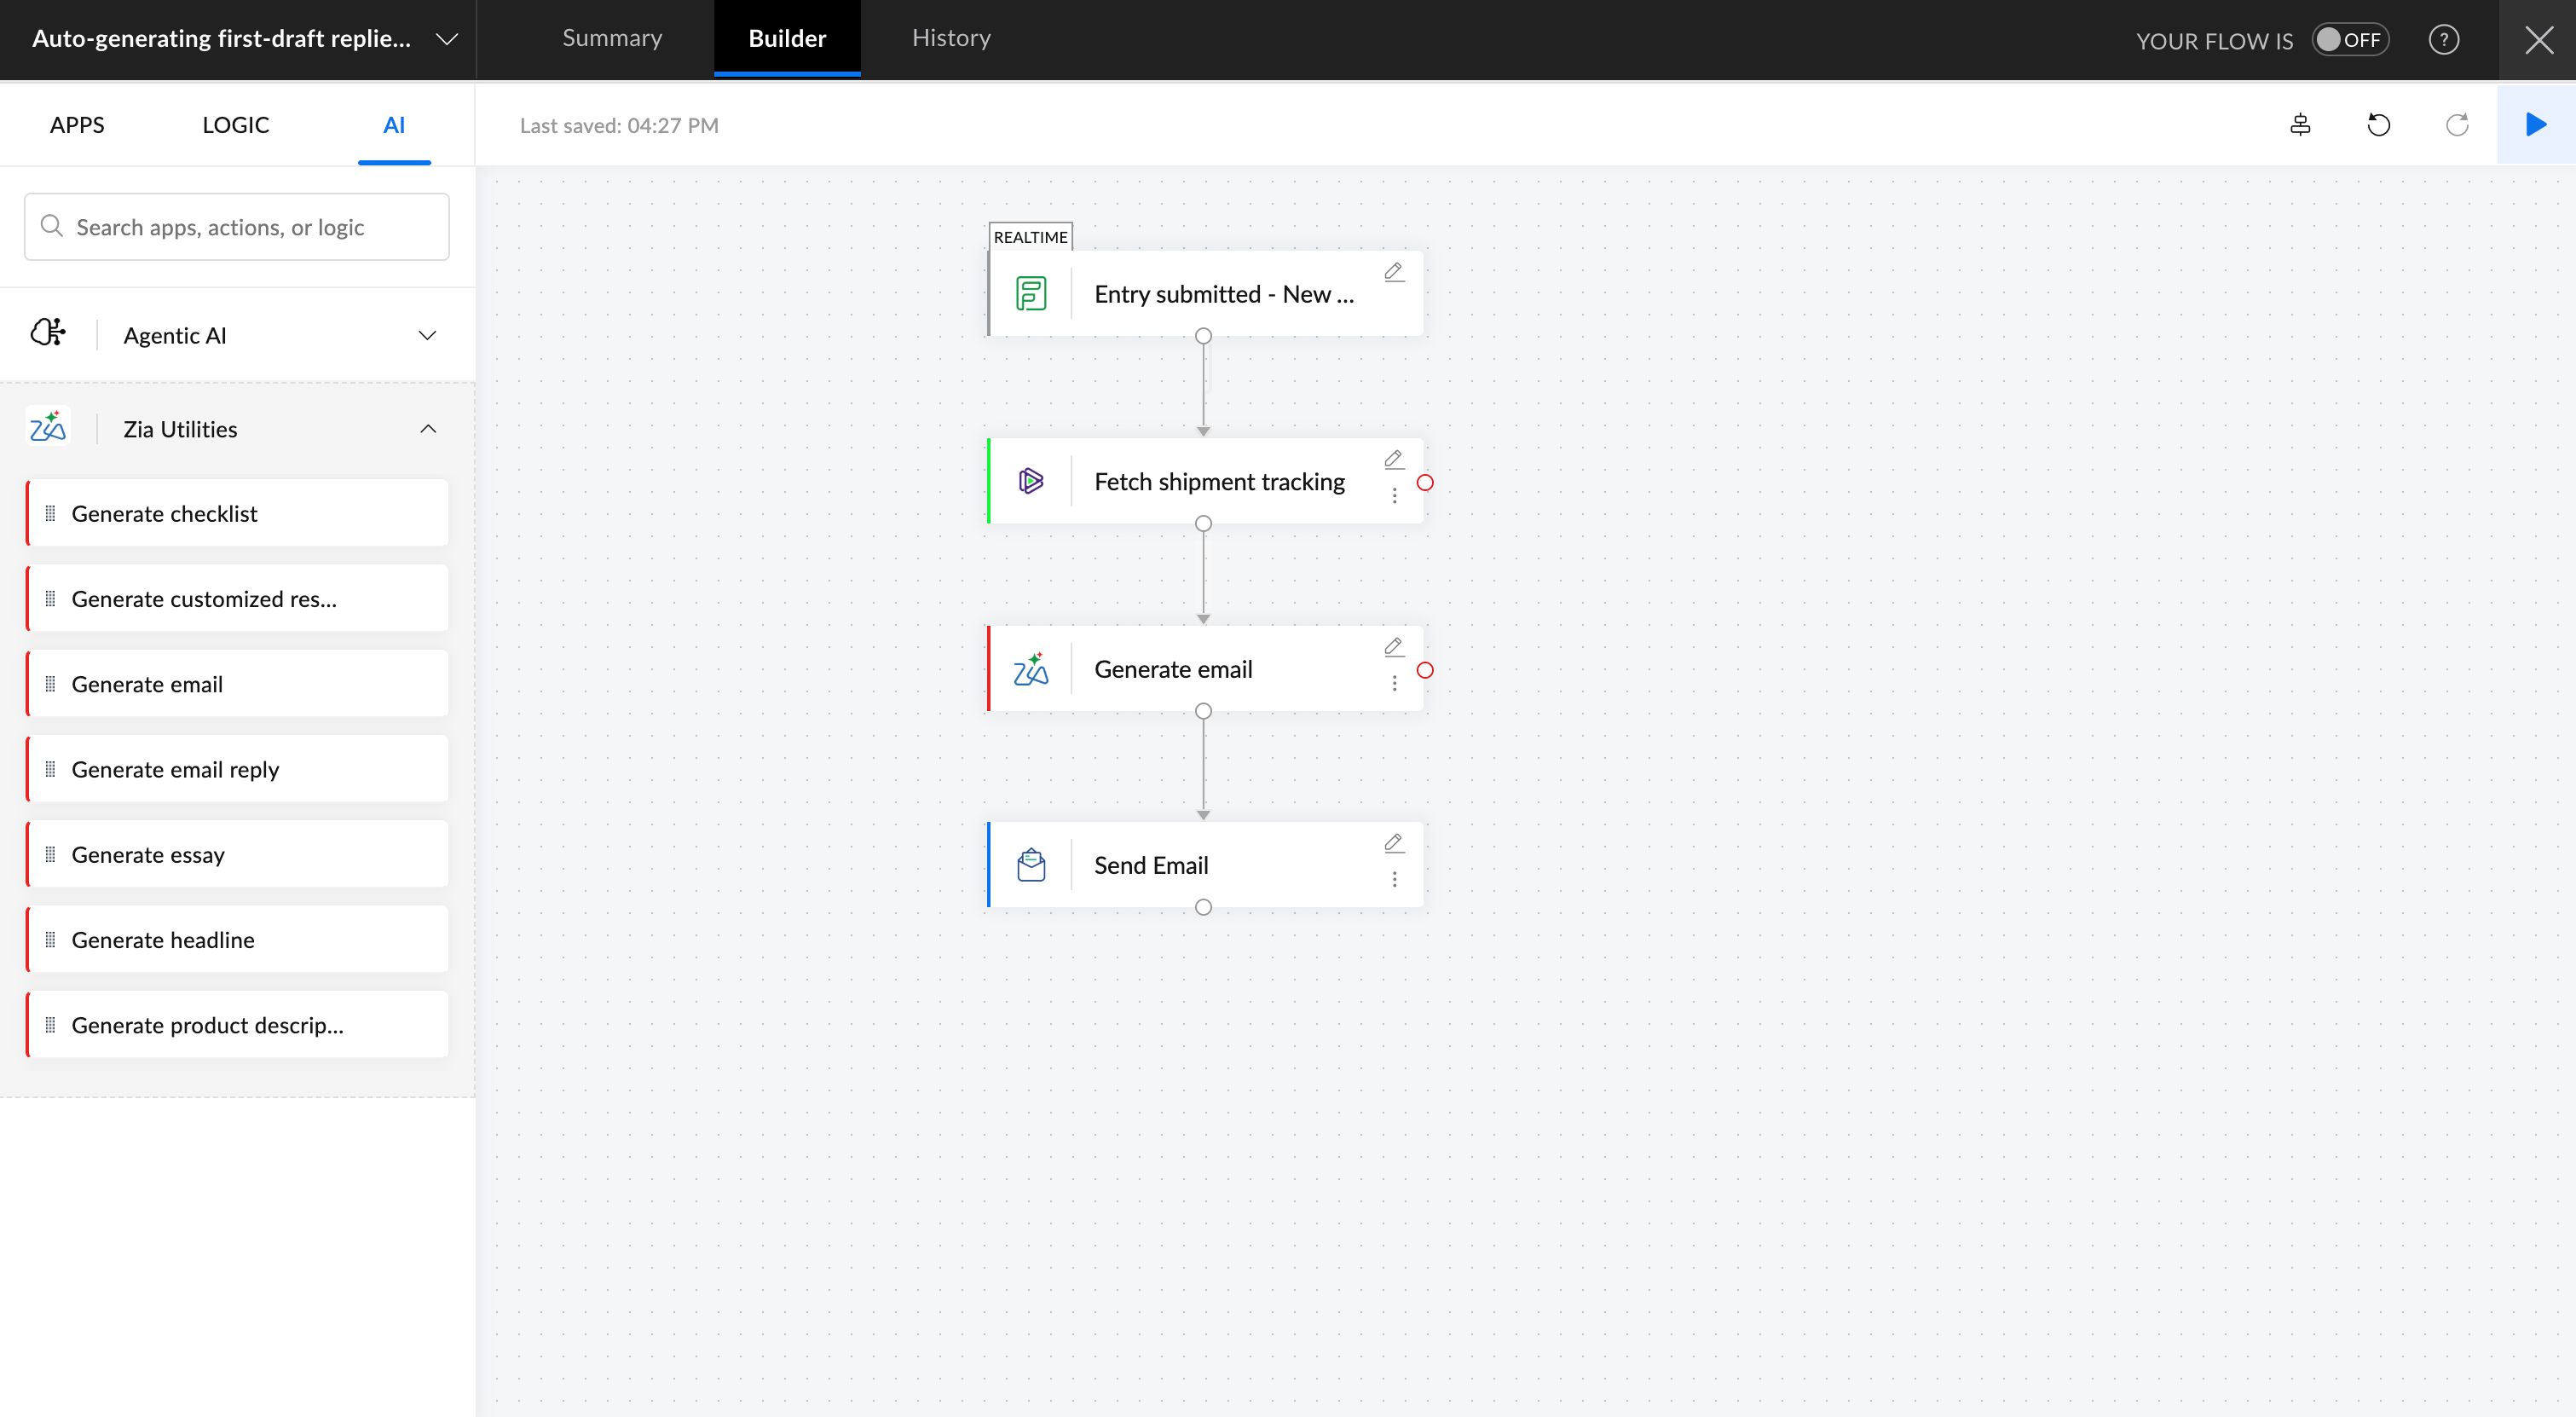Image resolution: width=2576 pixels, height=1417 pixels.
Task: Click the undo icon in toolbar
Action: pos(2378,125)
